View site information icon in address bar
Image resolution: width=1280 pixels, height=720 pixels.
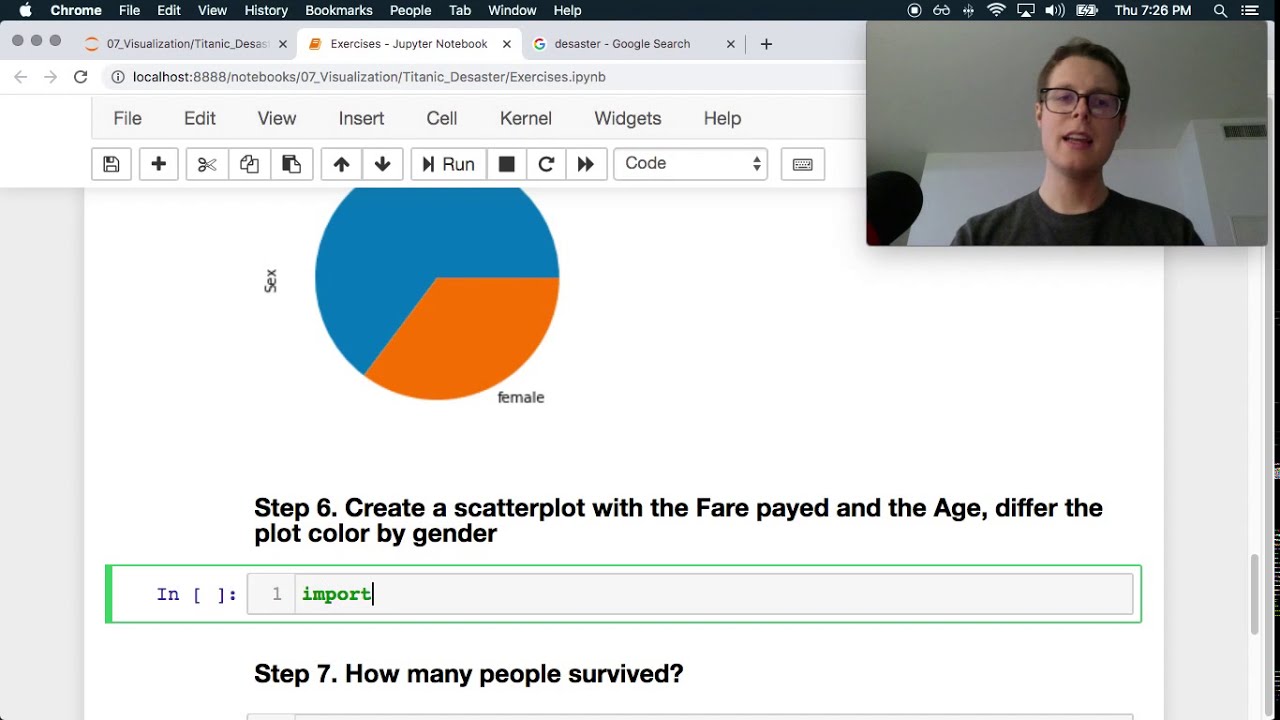[118, 77]
